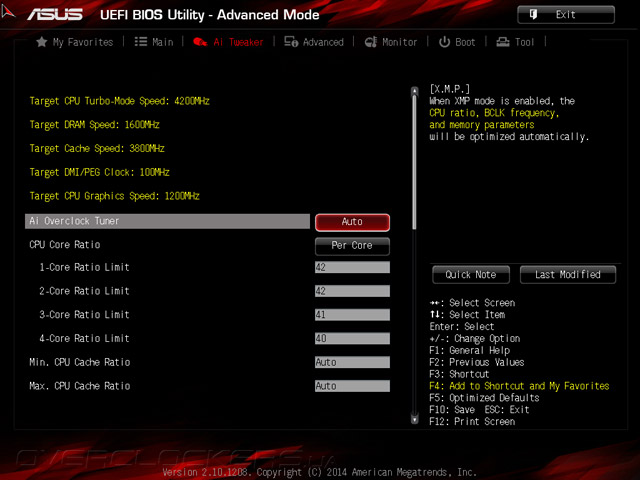
Task: Select the 4-Core Ratio Limit label
Action: 84,338
